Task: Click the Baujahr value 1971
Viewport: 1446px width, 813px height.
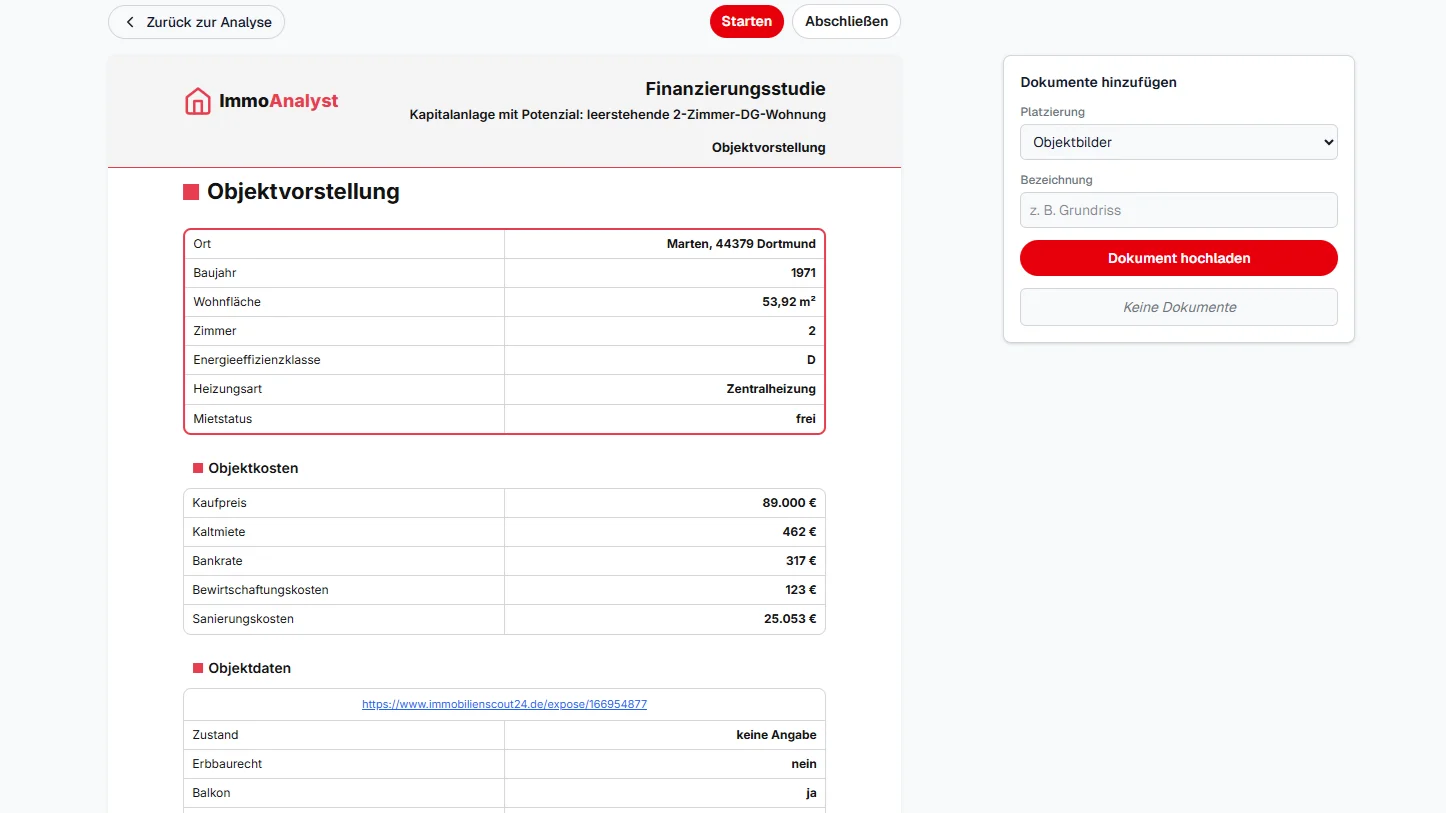Action: coord(803,273)
